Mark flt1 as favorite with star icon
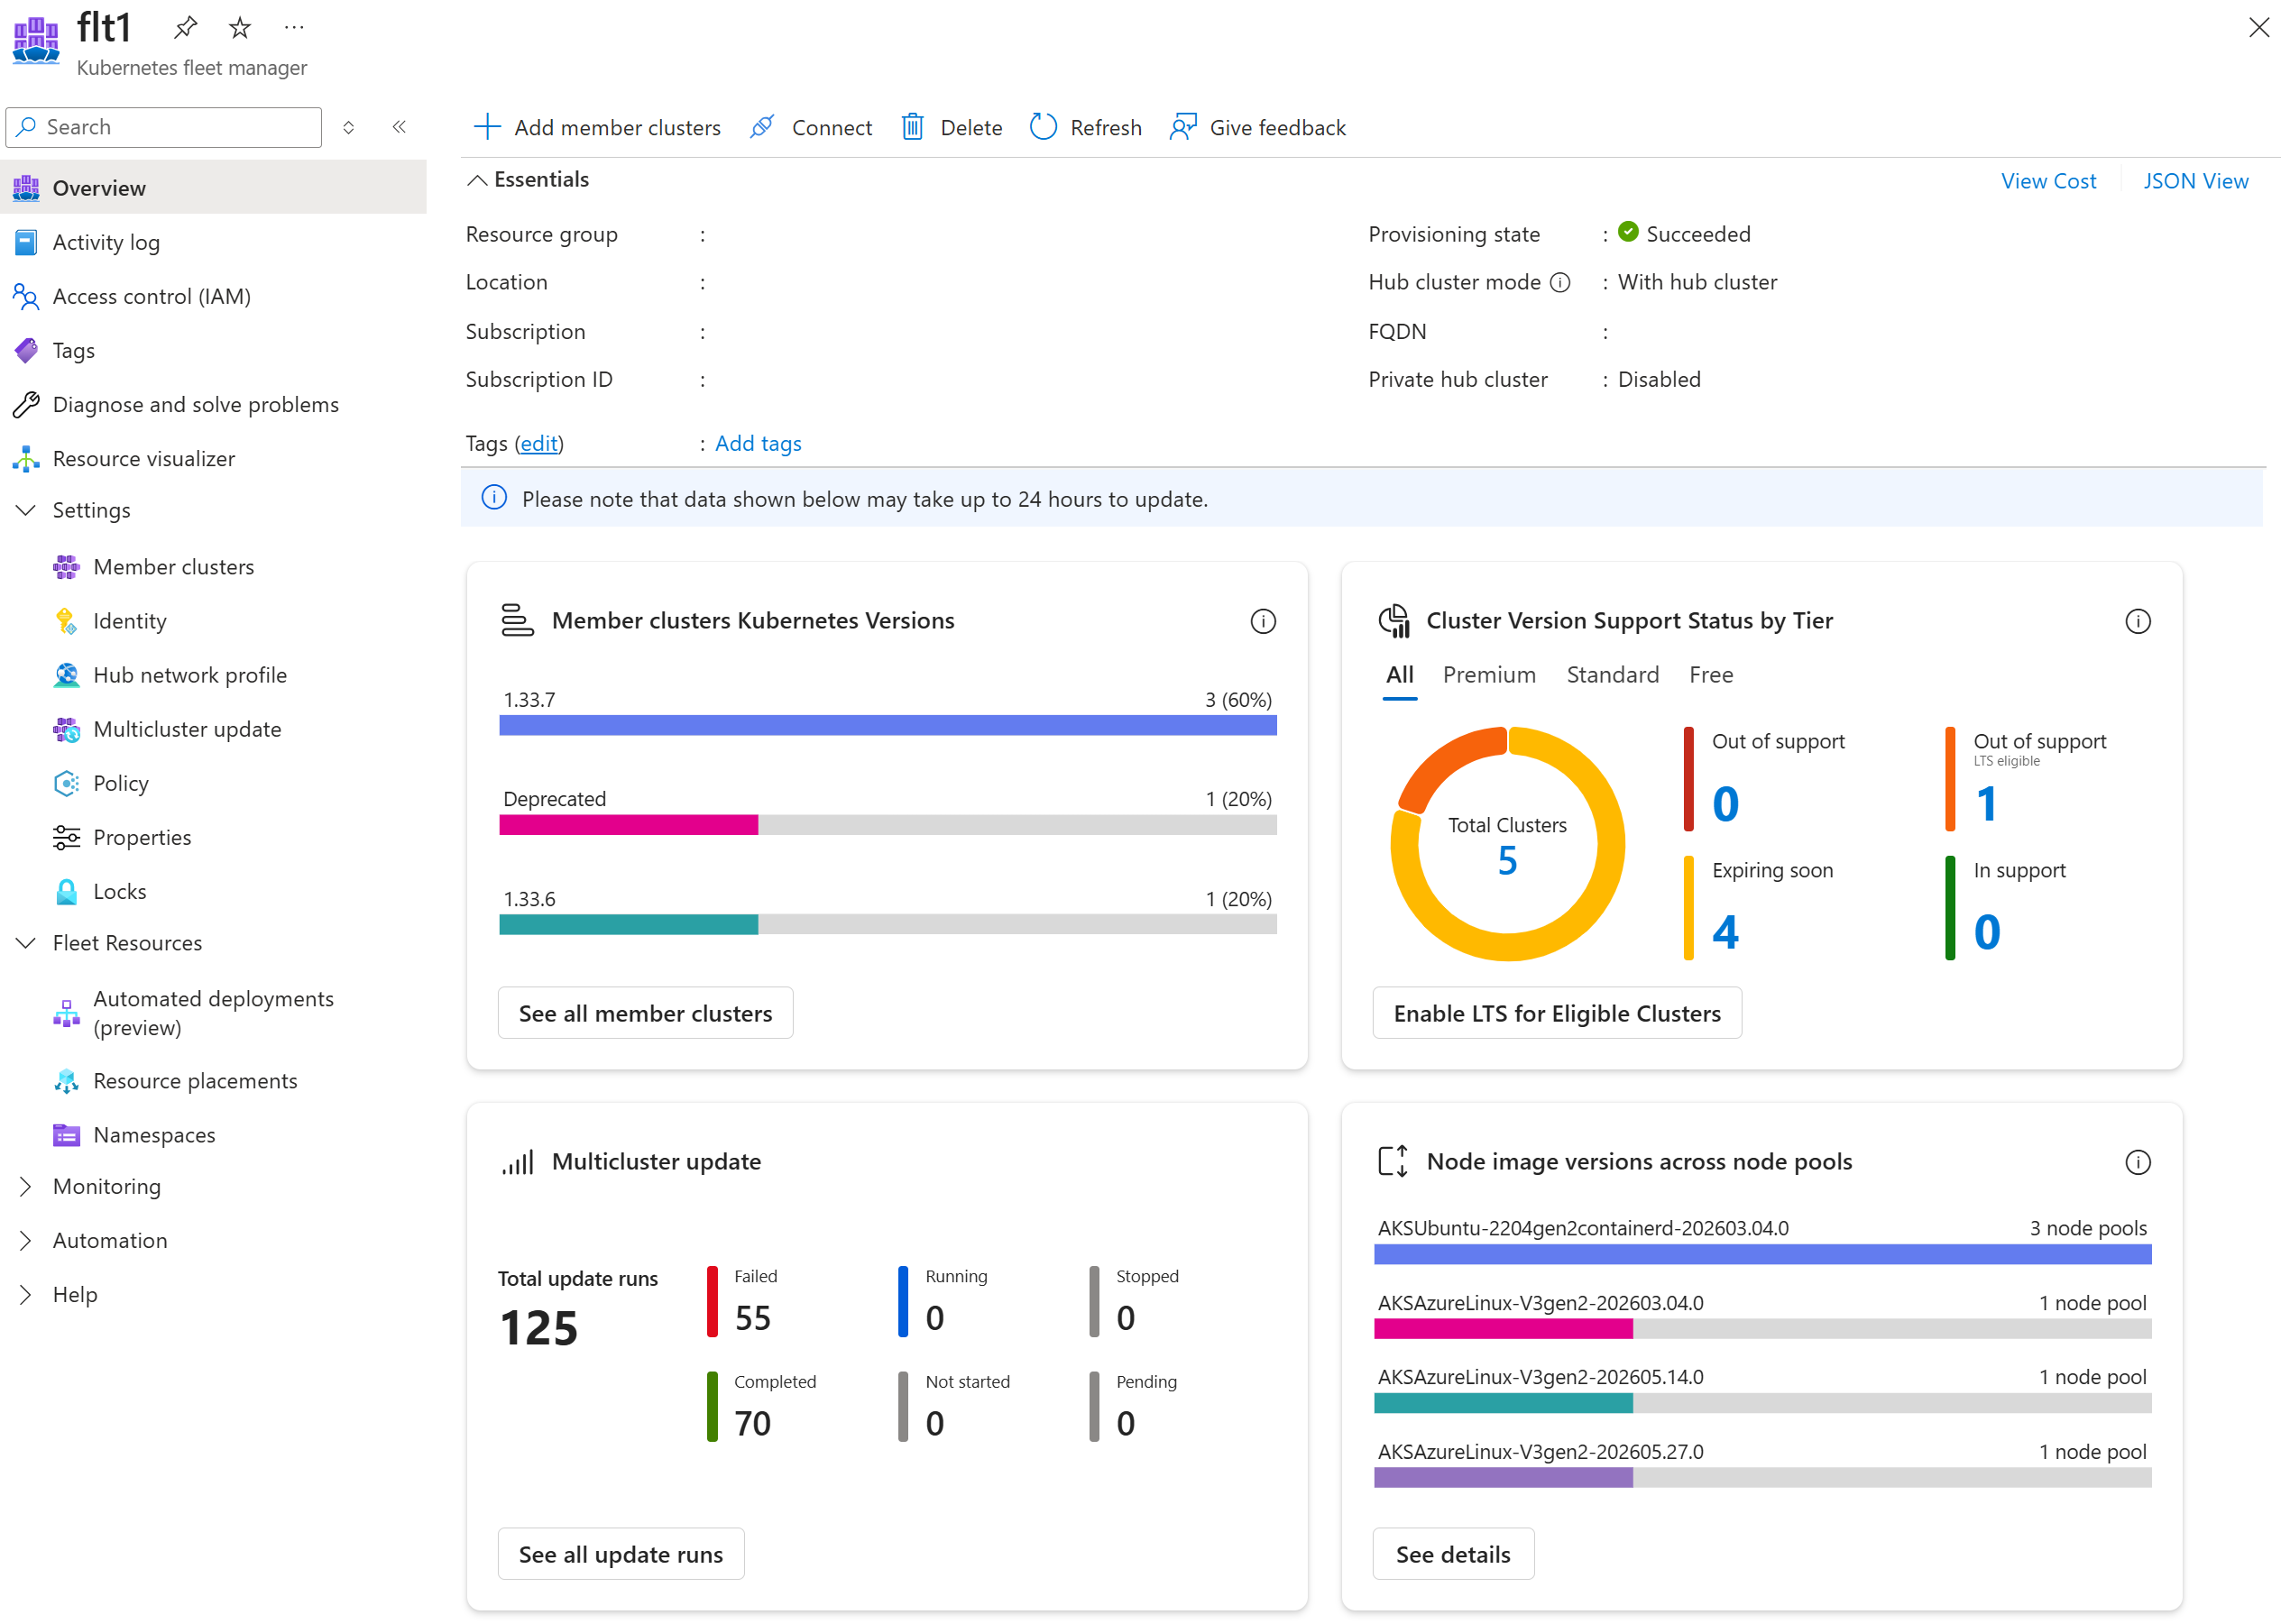 pos(239,28)
